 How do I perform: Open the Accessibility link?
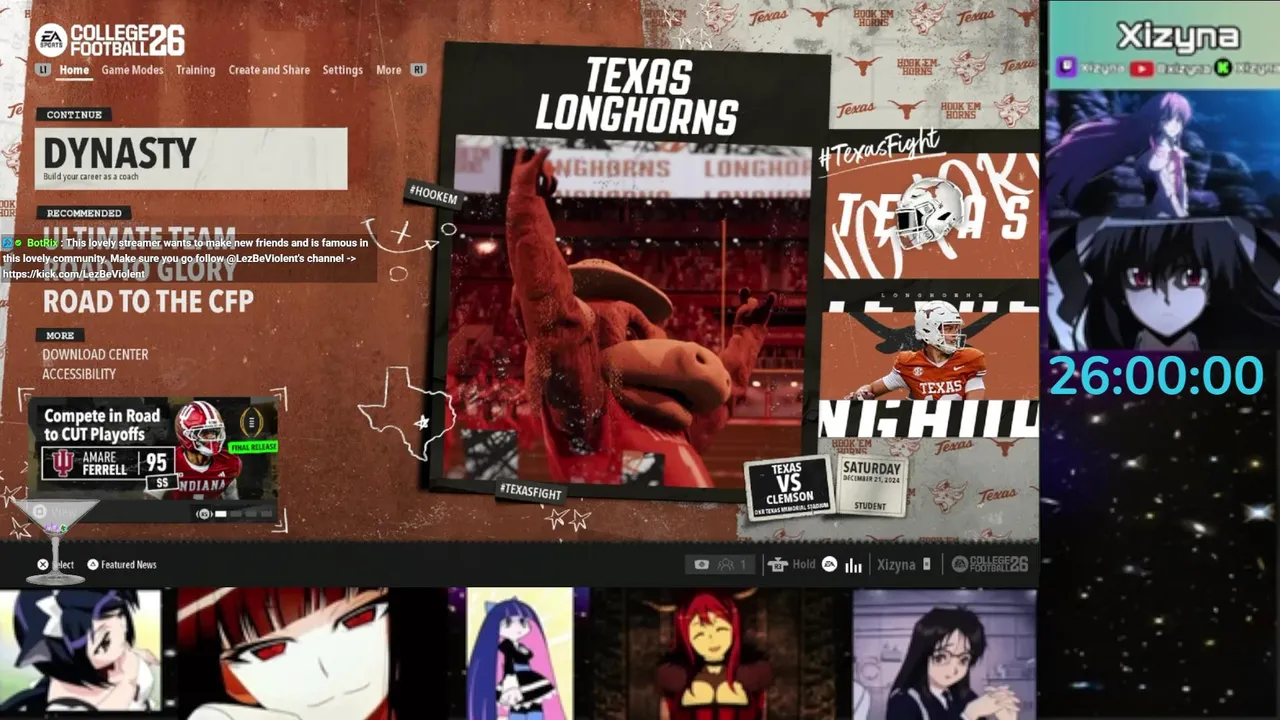(x=79, y=374)
